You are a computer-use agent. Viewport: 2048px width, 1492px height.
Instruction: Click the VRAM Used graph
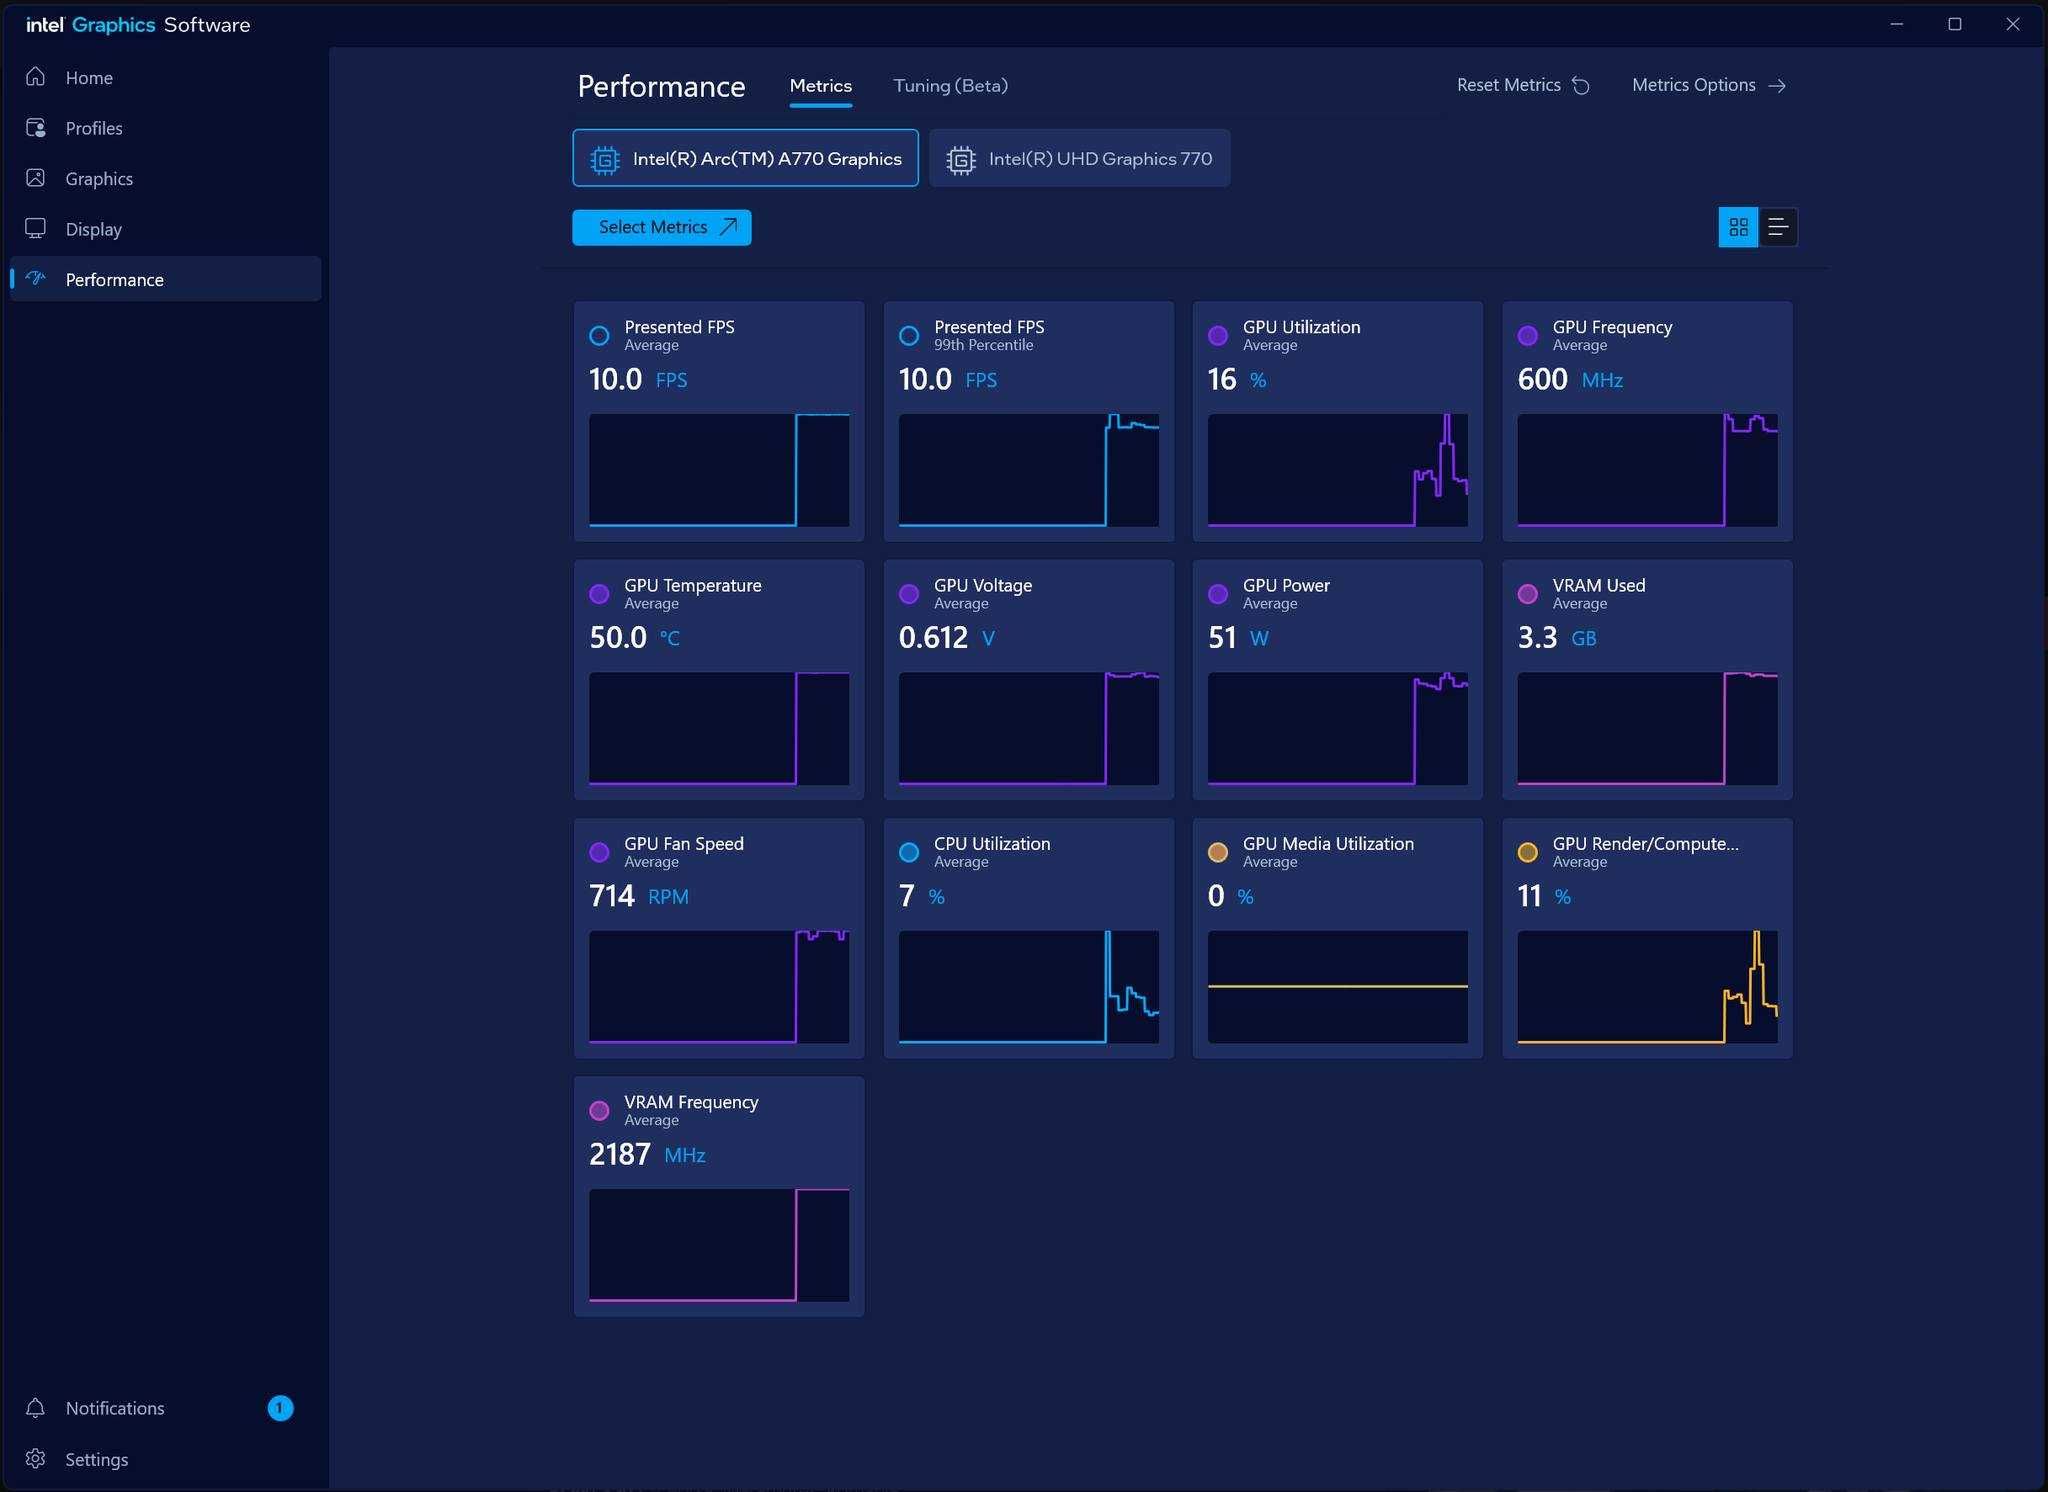click(x=1647, y=728)
